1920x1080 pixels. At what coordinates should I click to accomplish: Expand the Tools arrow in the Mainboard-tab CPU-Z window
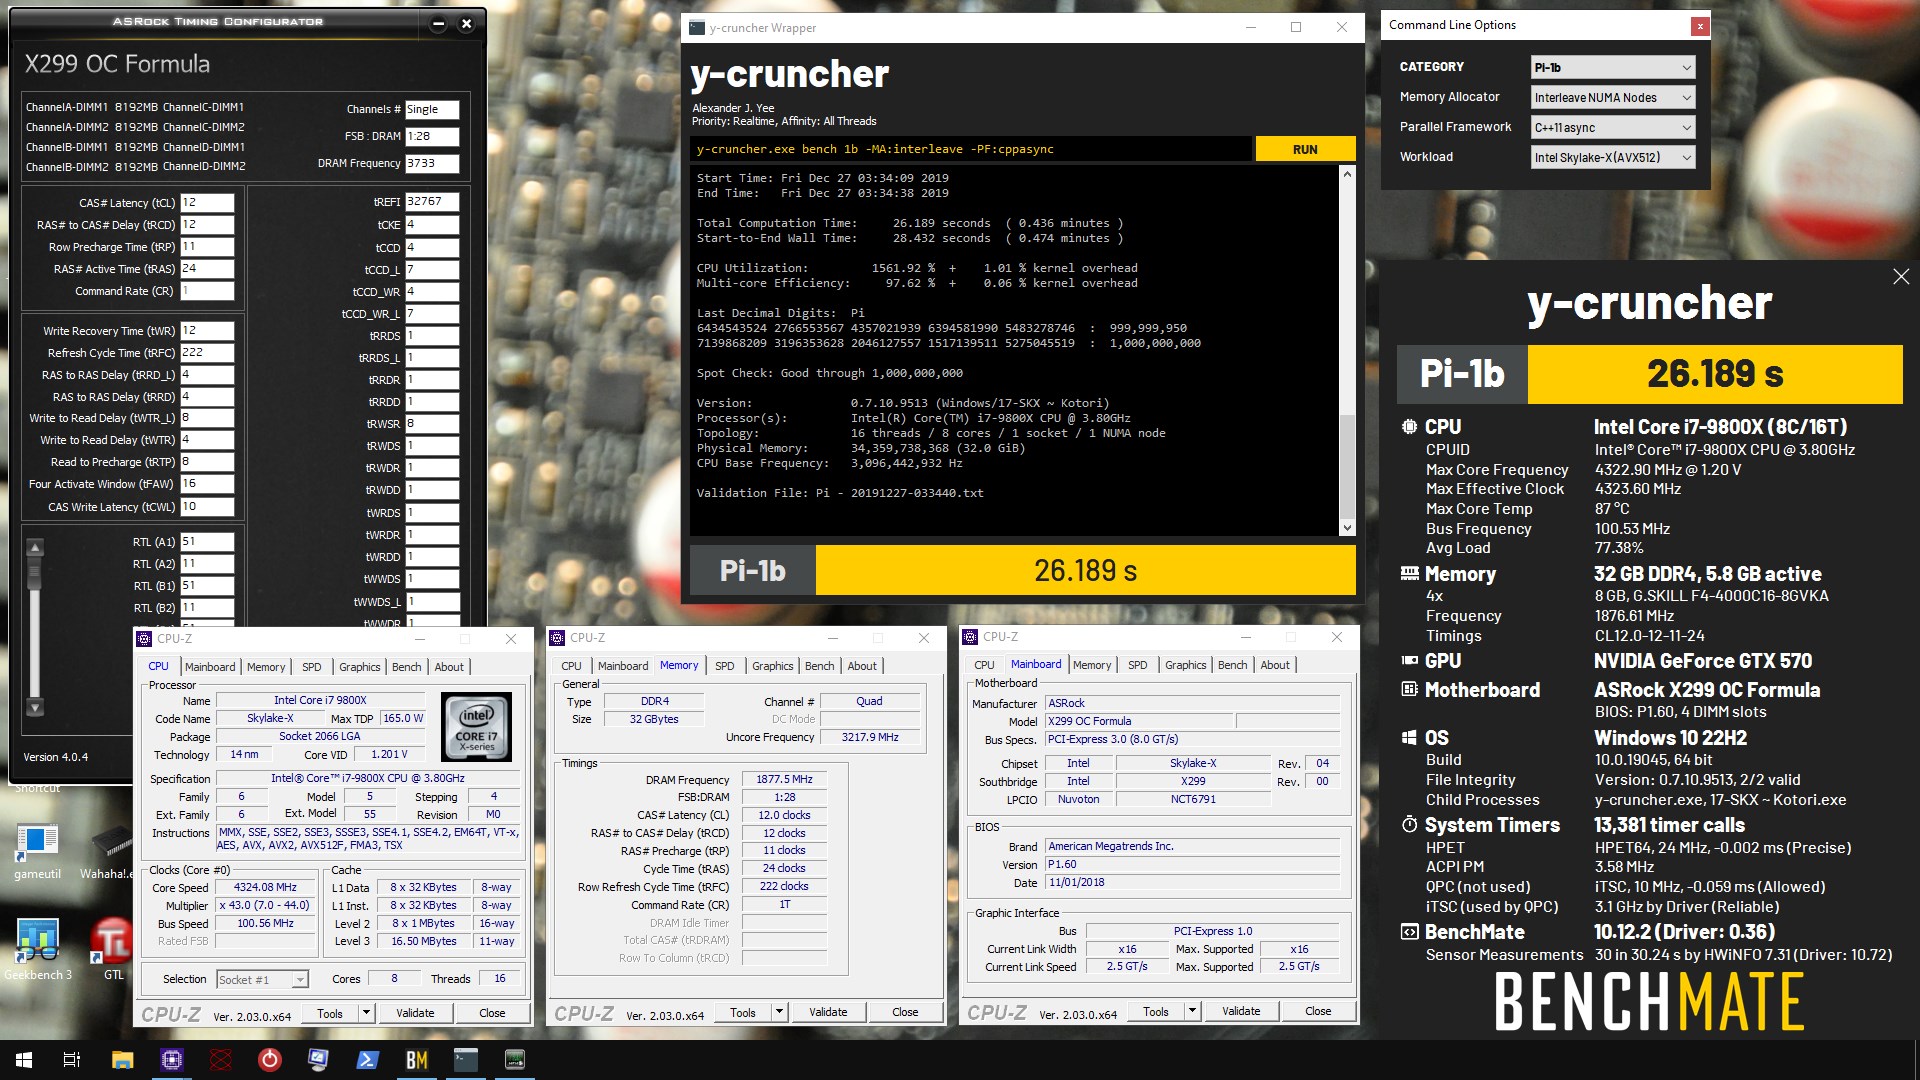pyautogui.click(x=1192, y=1011)
